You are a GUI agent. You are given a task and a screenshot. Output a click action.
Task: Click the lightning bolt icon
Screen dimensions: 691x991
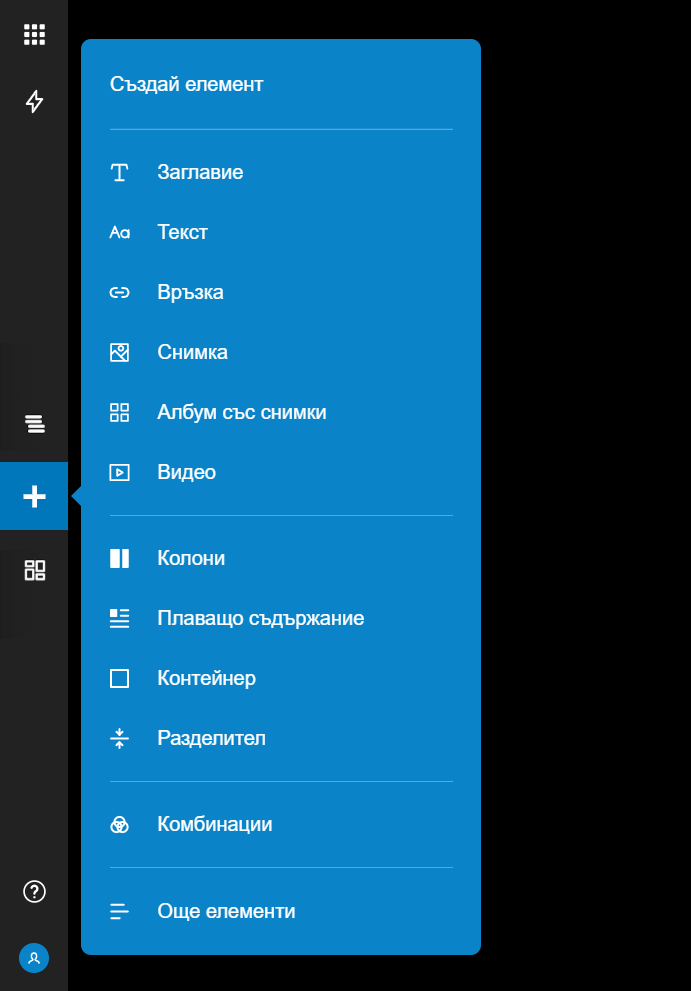click(34, 101)
